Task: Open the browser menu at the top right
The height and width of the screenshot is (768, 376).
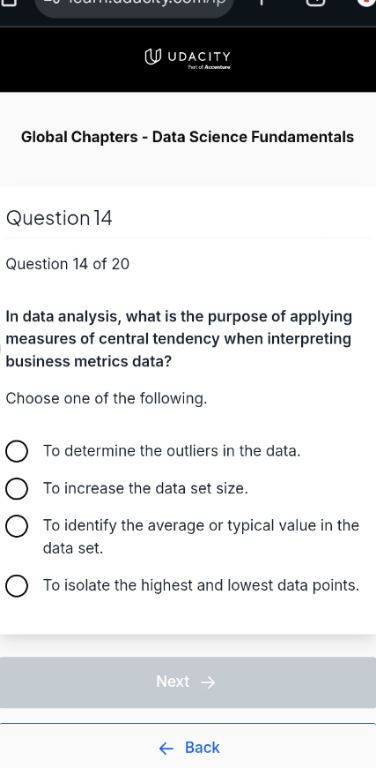Action: tap(367, 2)
